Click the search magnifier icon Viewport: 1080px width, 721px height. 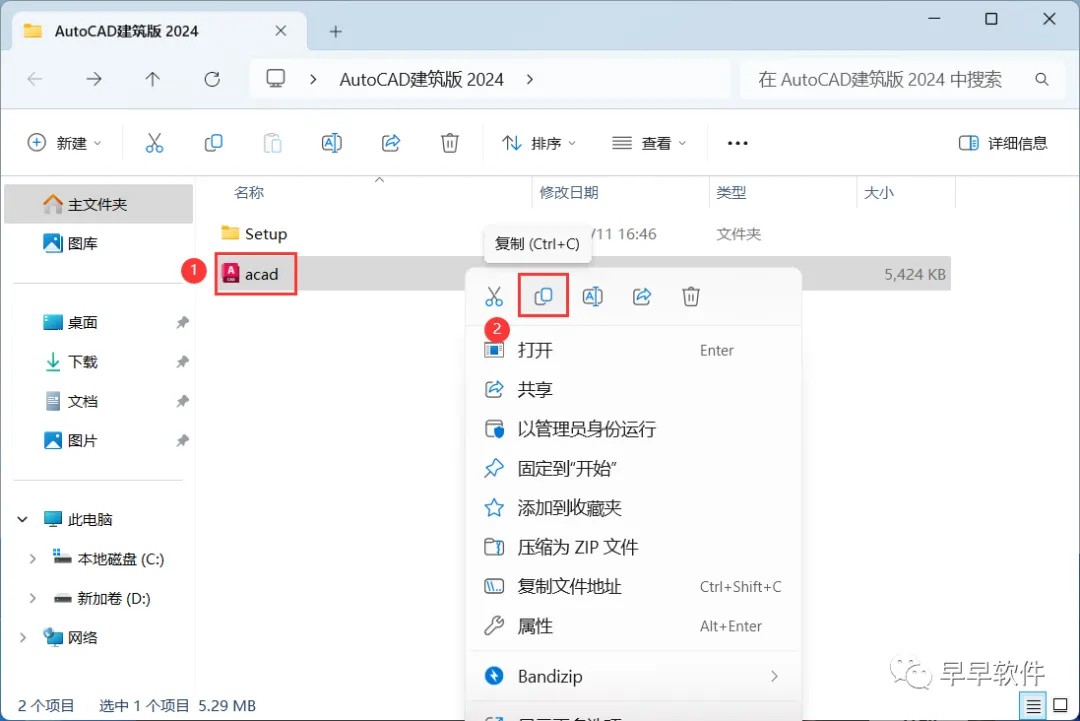pyautogui.click(x=1041, y=80)
